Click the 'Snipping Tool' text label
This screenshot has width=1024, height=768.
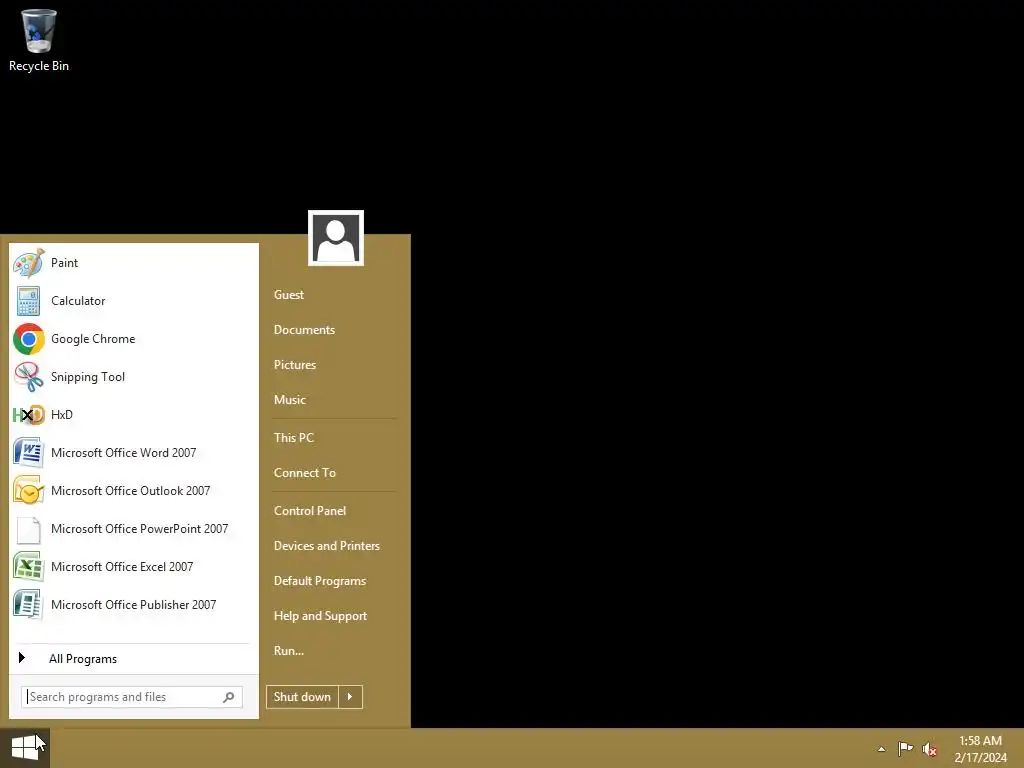[x=88, y=377]
